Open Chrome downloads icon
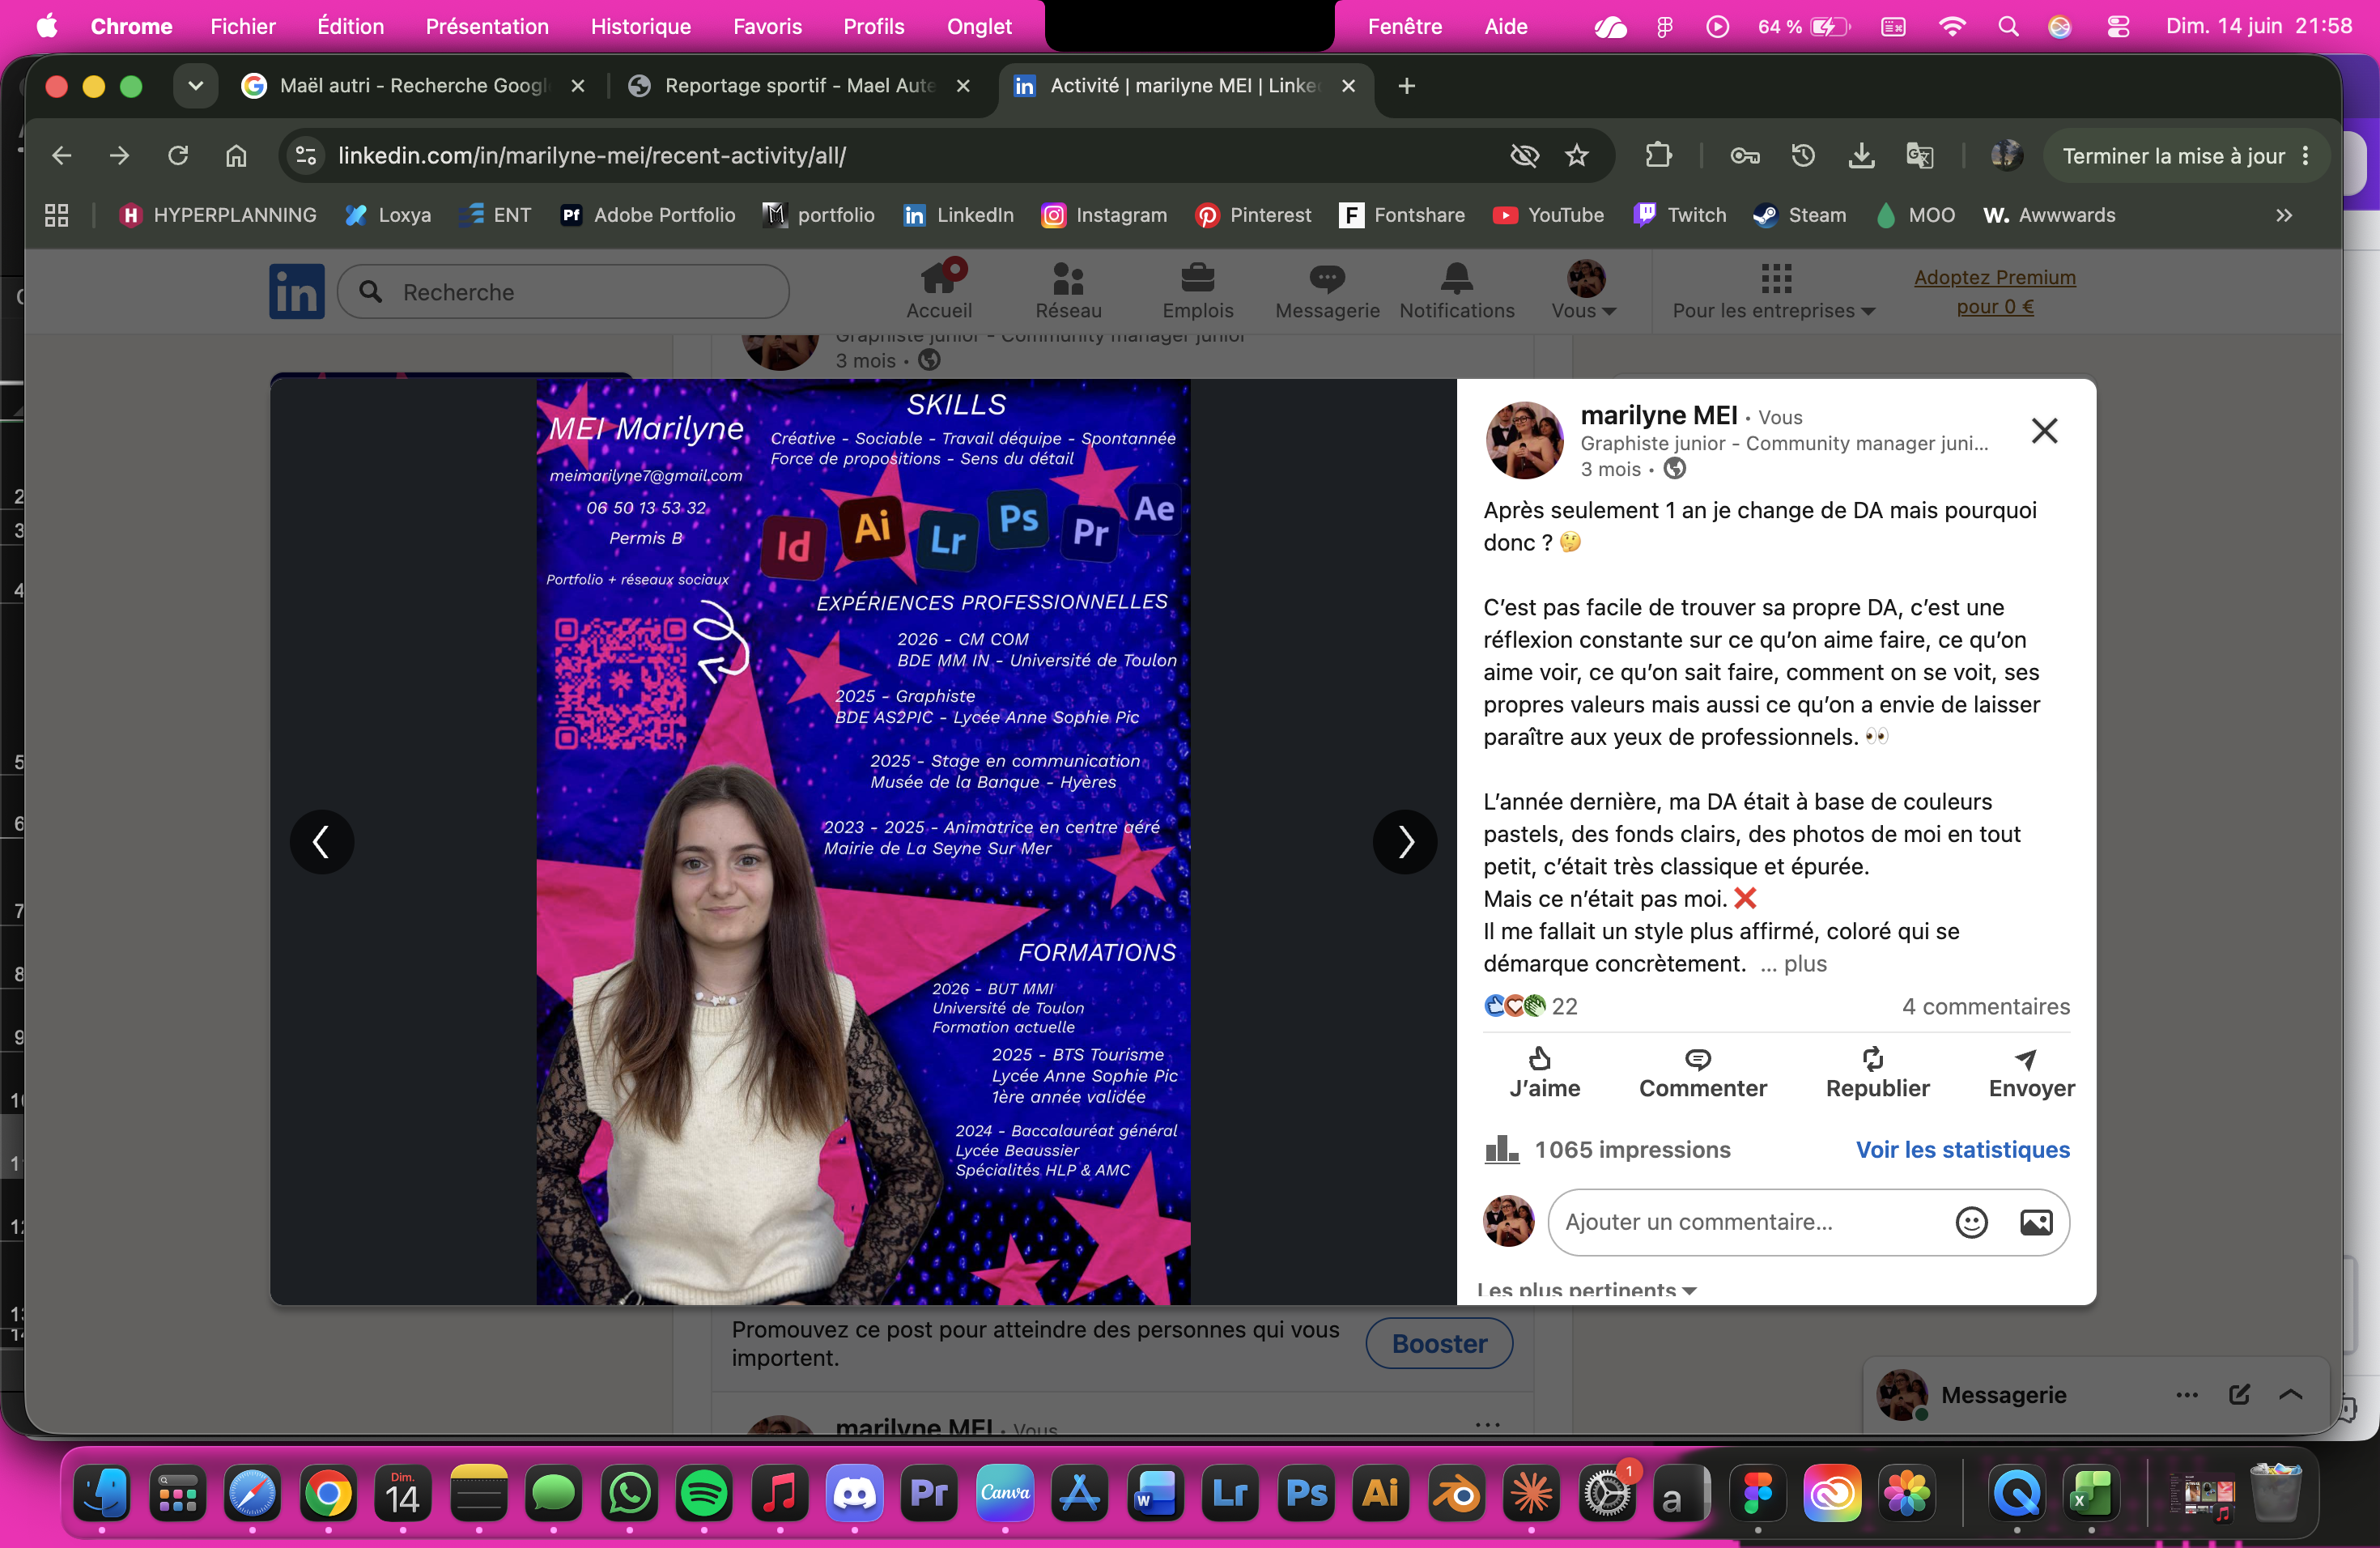This screenshot has height=1548, width=2380. pos(1861,155)
